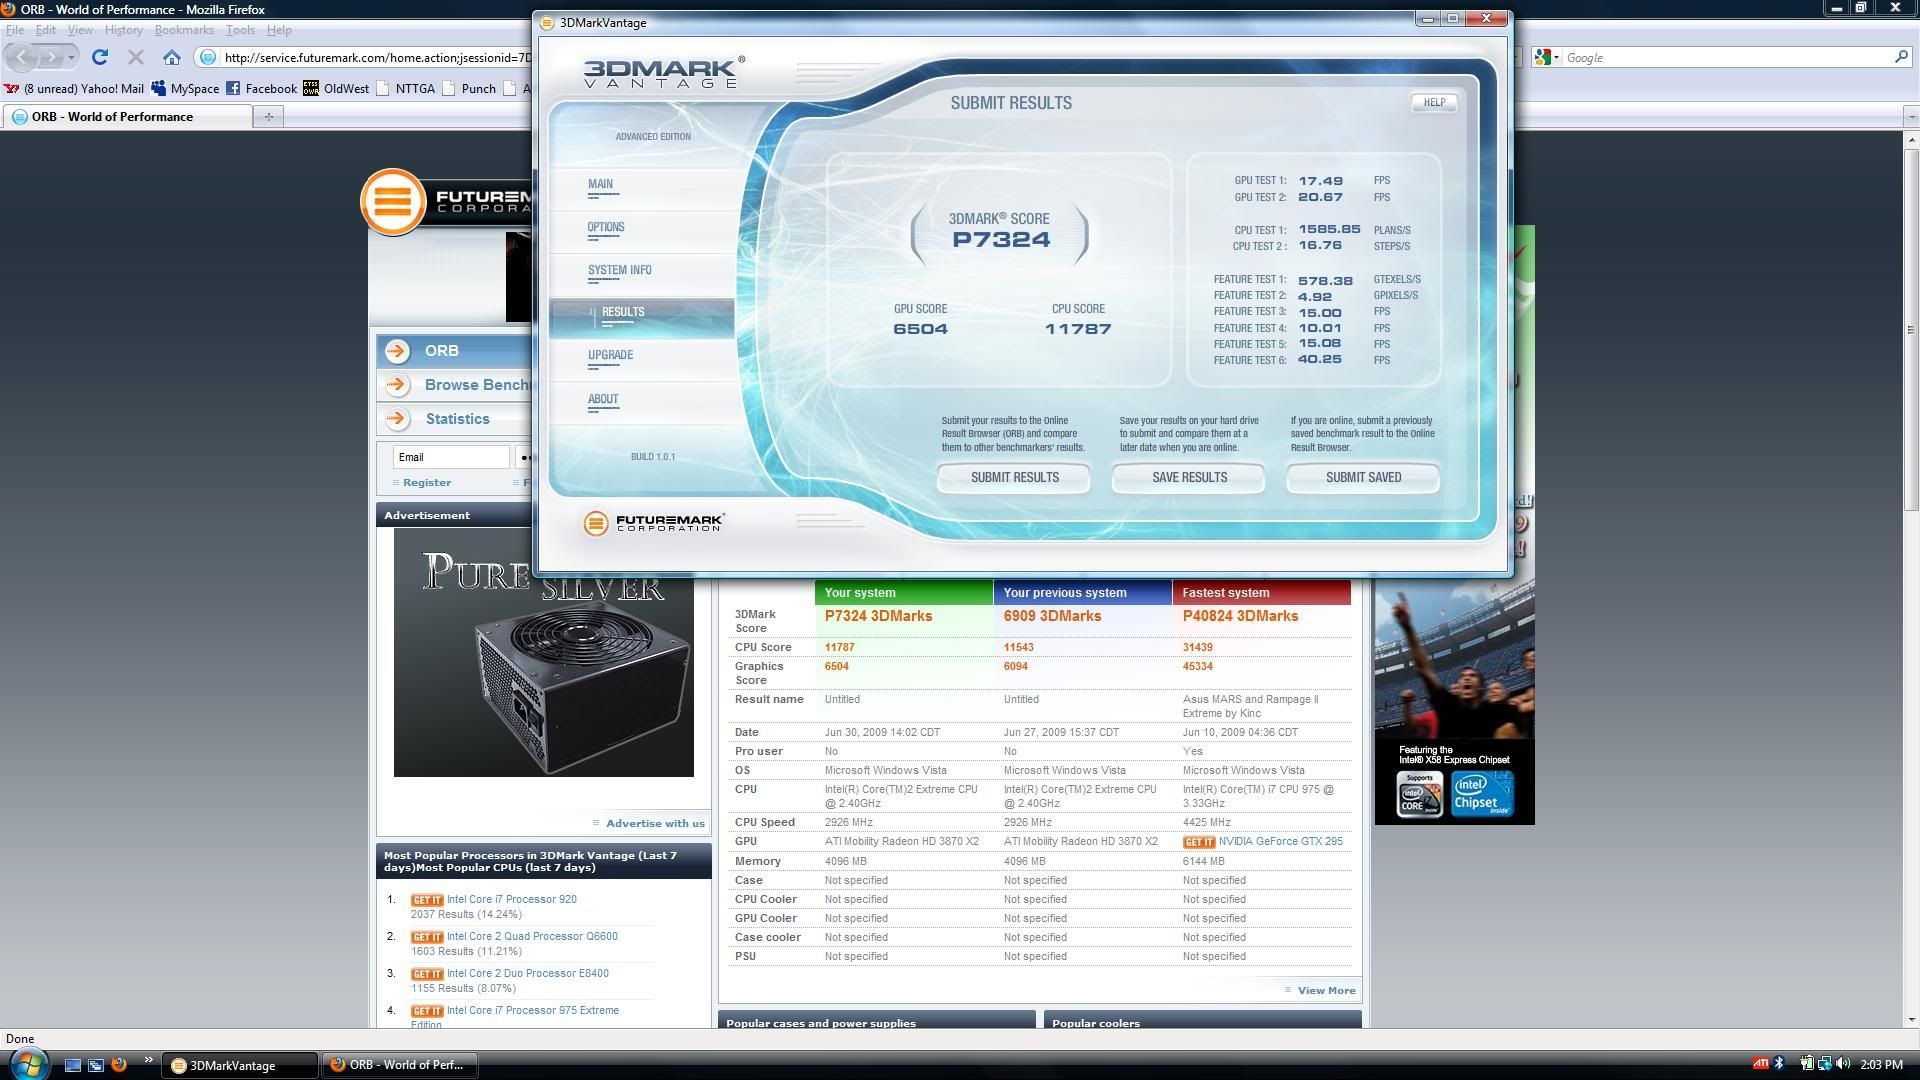This screenshot has width=1920, height=1080.
Task: Click the Show Desktop quick launch icon
Action: tap(72, 1066)
